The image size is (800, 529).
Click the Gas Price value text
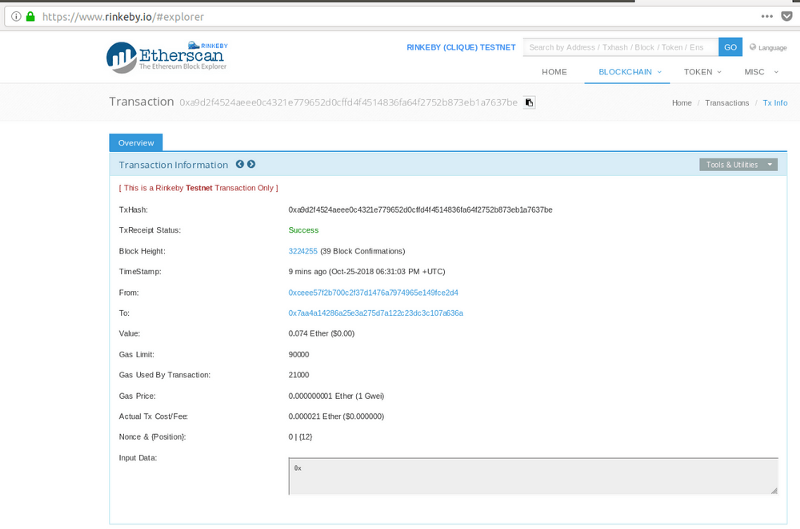pyautogui.click(x=336, y=396)
